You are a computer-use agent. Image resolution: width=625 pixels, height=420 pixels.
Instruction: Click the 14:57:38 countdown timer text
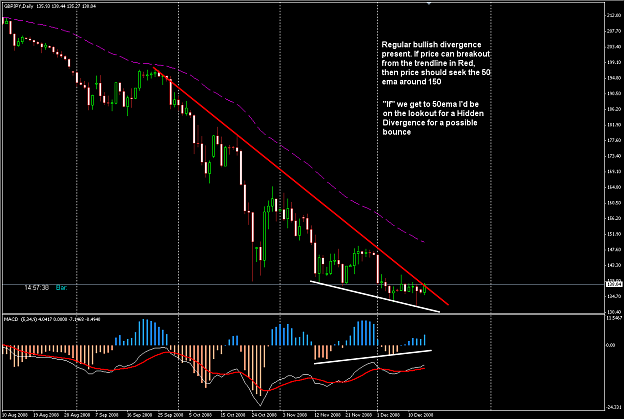pos(36,287)
